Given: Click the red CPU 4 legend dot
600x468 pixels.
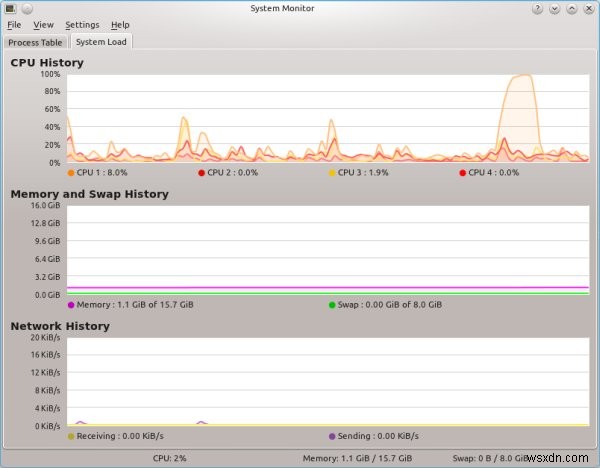Looking at the screenshot, I should [x=462, y=173].
